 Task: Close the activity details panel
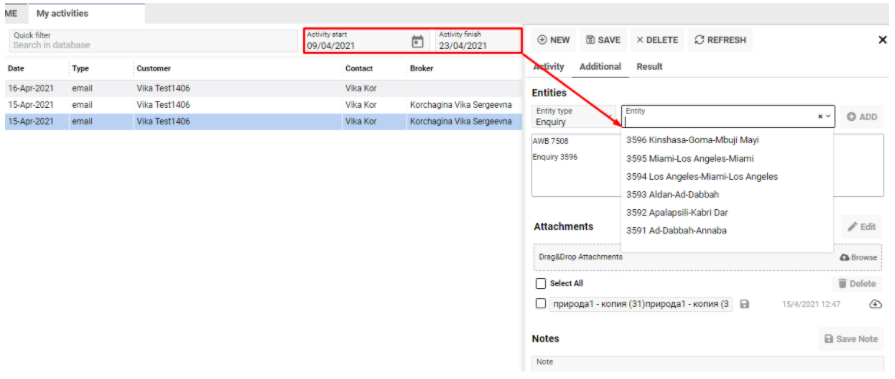coord(882,40)
